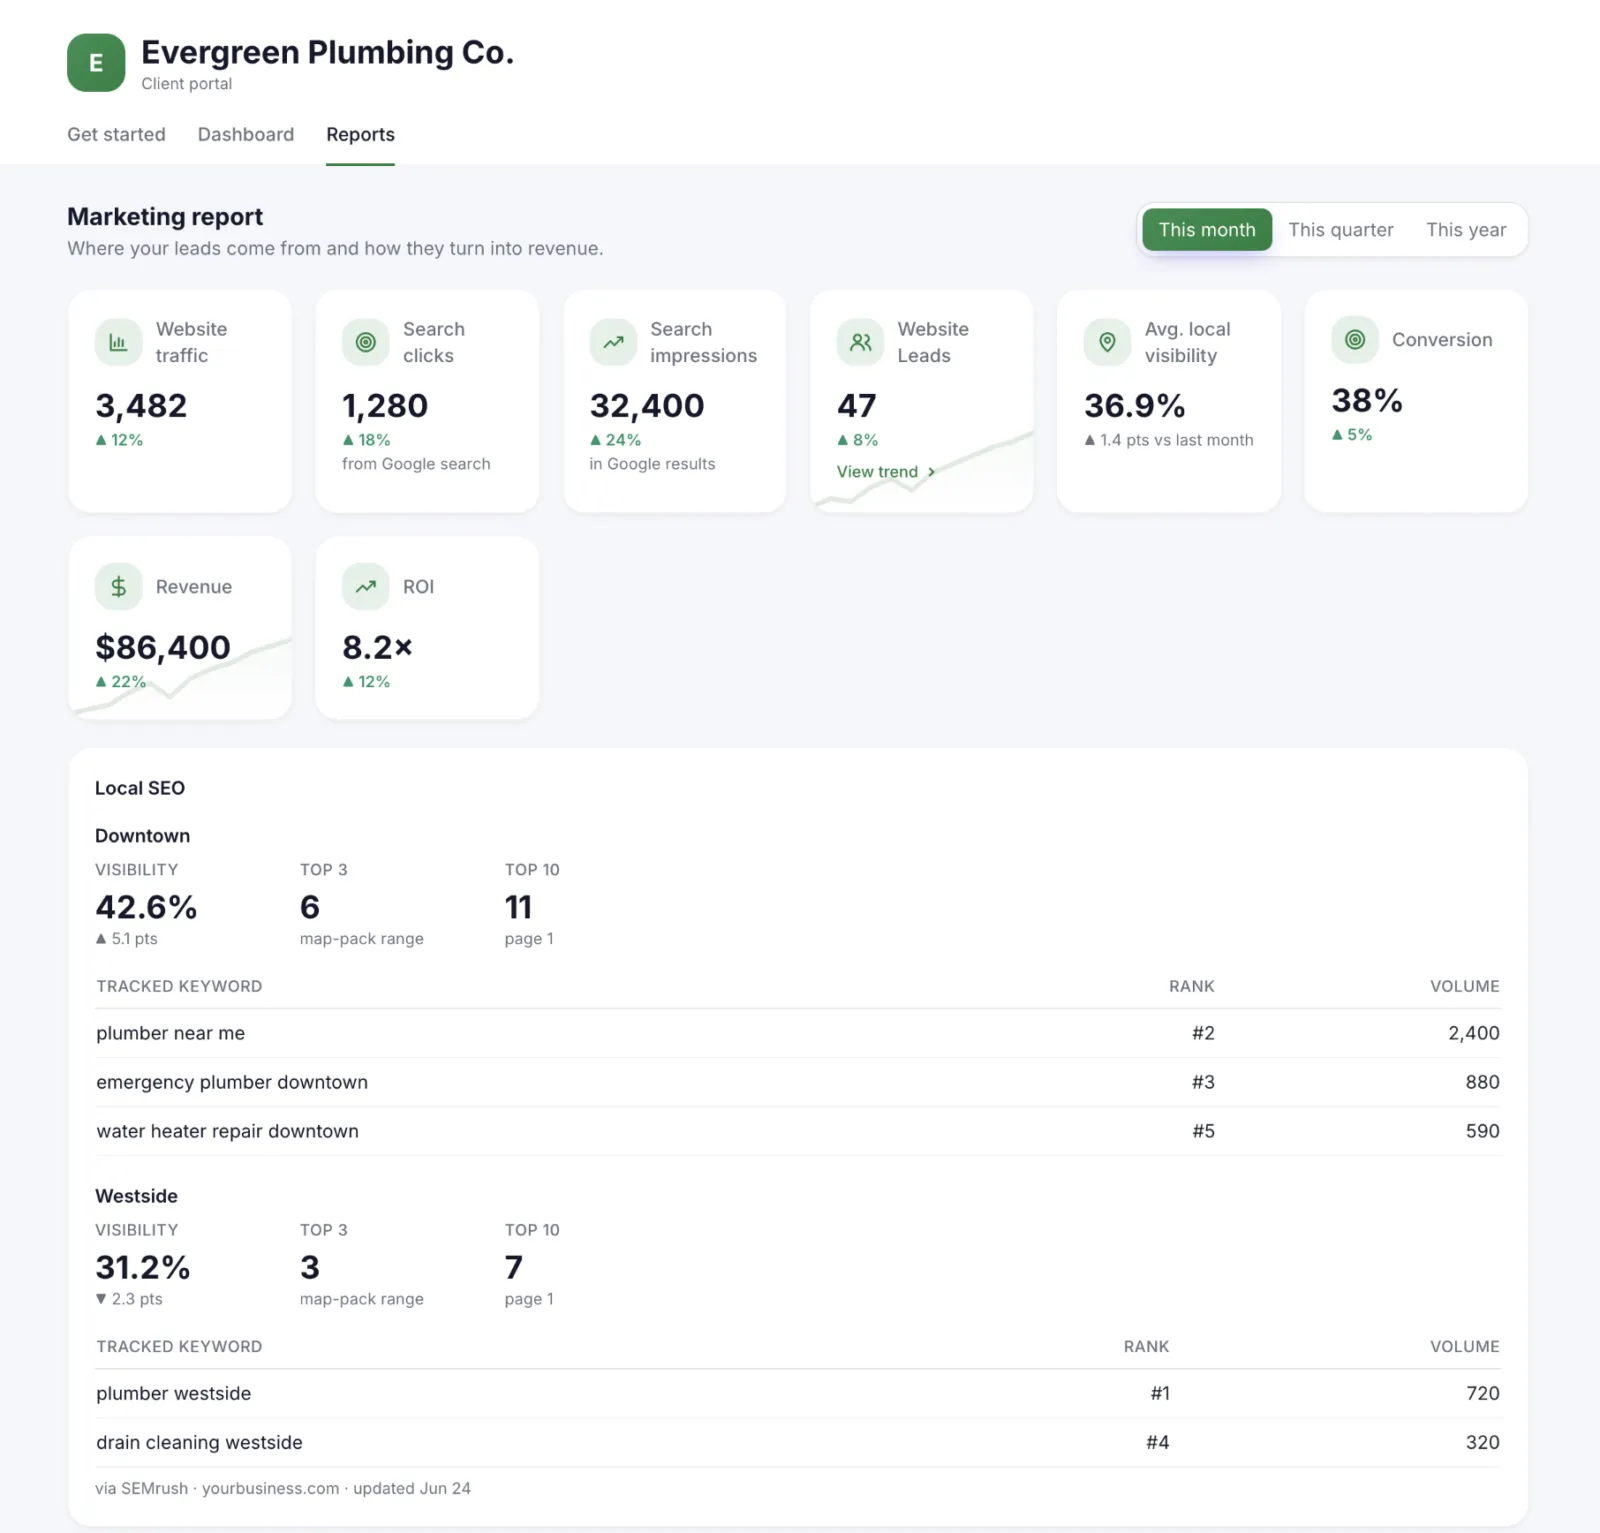The image size is (1600, 1533).
Task: Click the 8.2× ROI value
Action: pyautogui.click(x=377, y=648)
